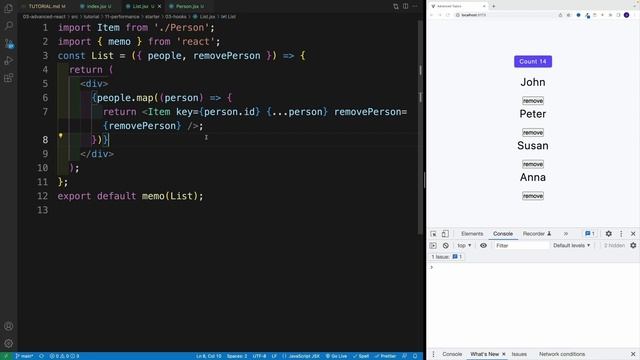Screen dimensions: 640x360
Task: Switch to index.jsx editor tab
Action: [96, 6]
